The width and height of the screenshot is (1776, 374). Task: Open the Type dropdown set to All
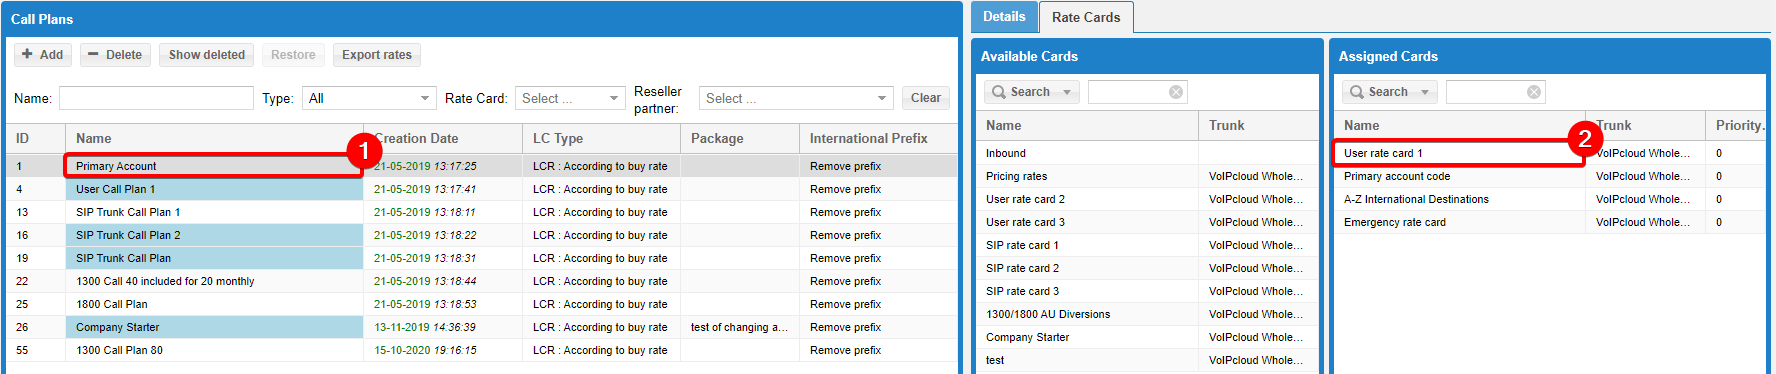click(x=369, y=98)
